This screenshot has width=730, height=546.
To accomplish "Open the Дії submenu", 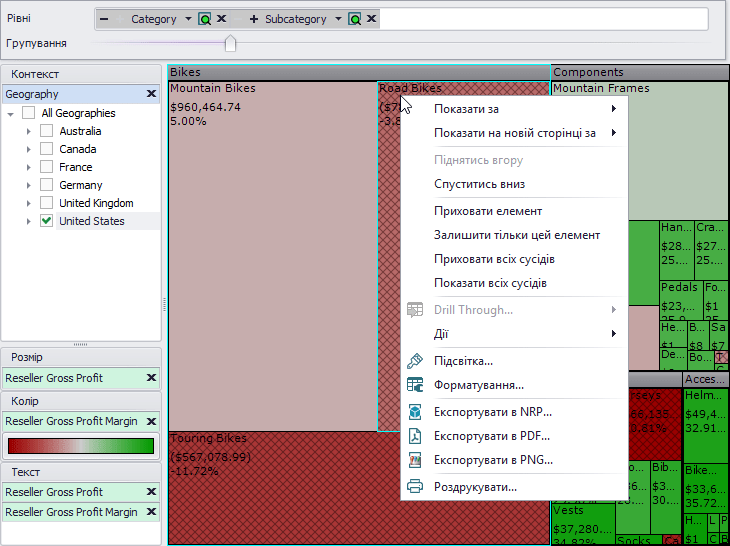I will click(514, 334).
